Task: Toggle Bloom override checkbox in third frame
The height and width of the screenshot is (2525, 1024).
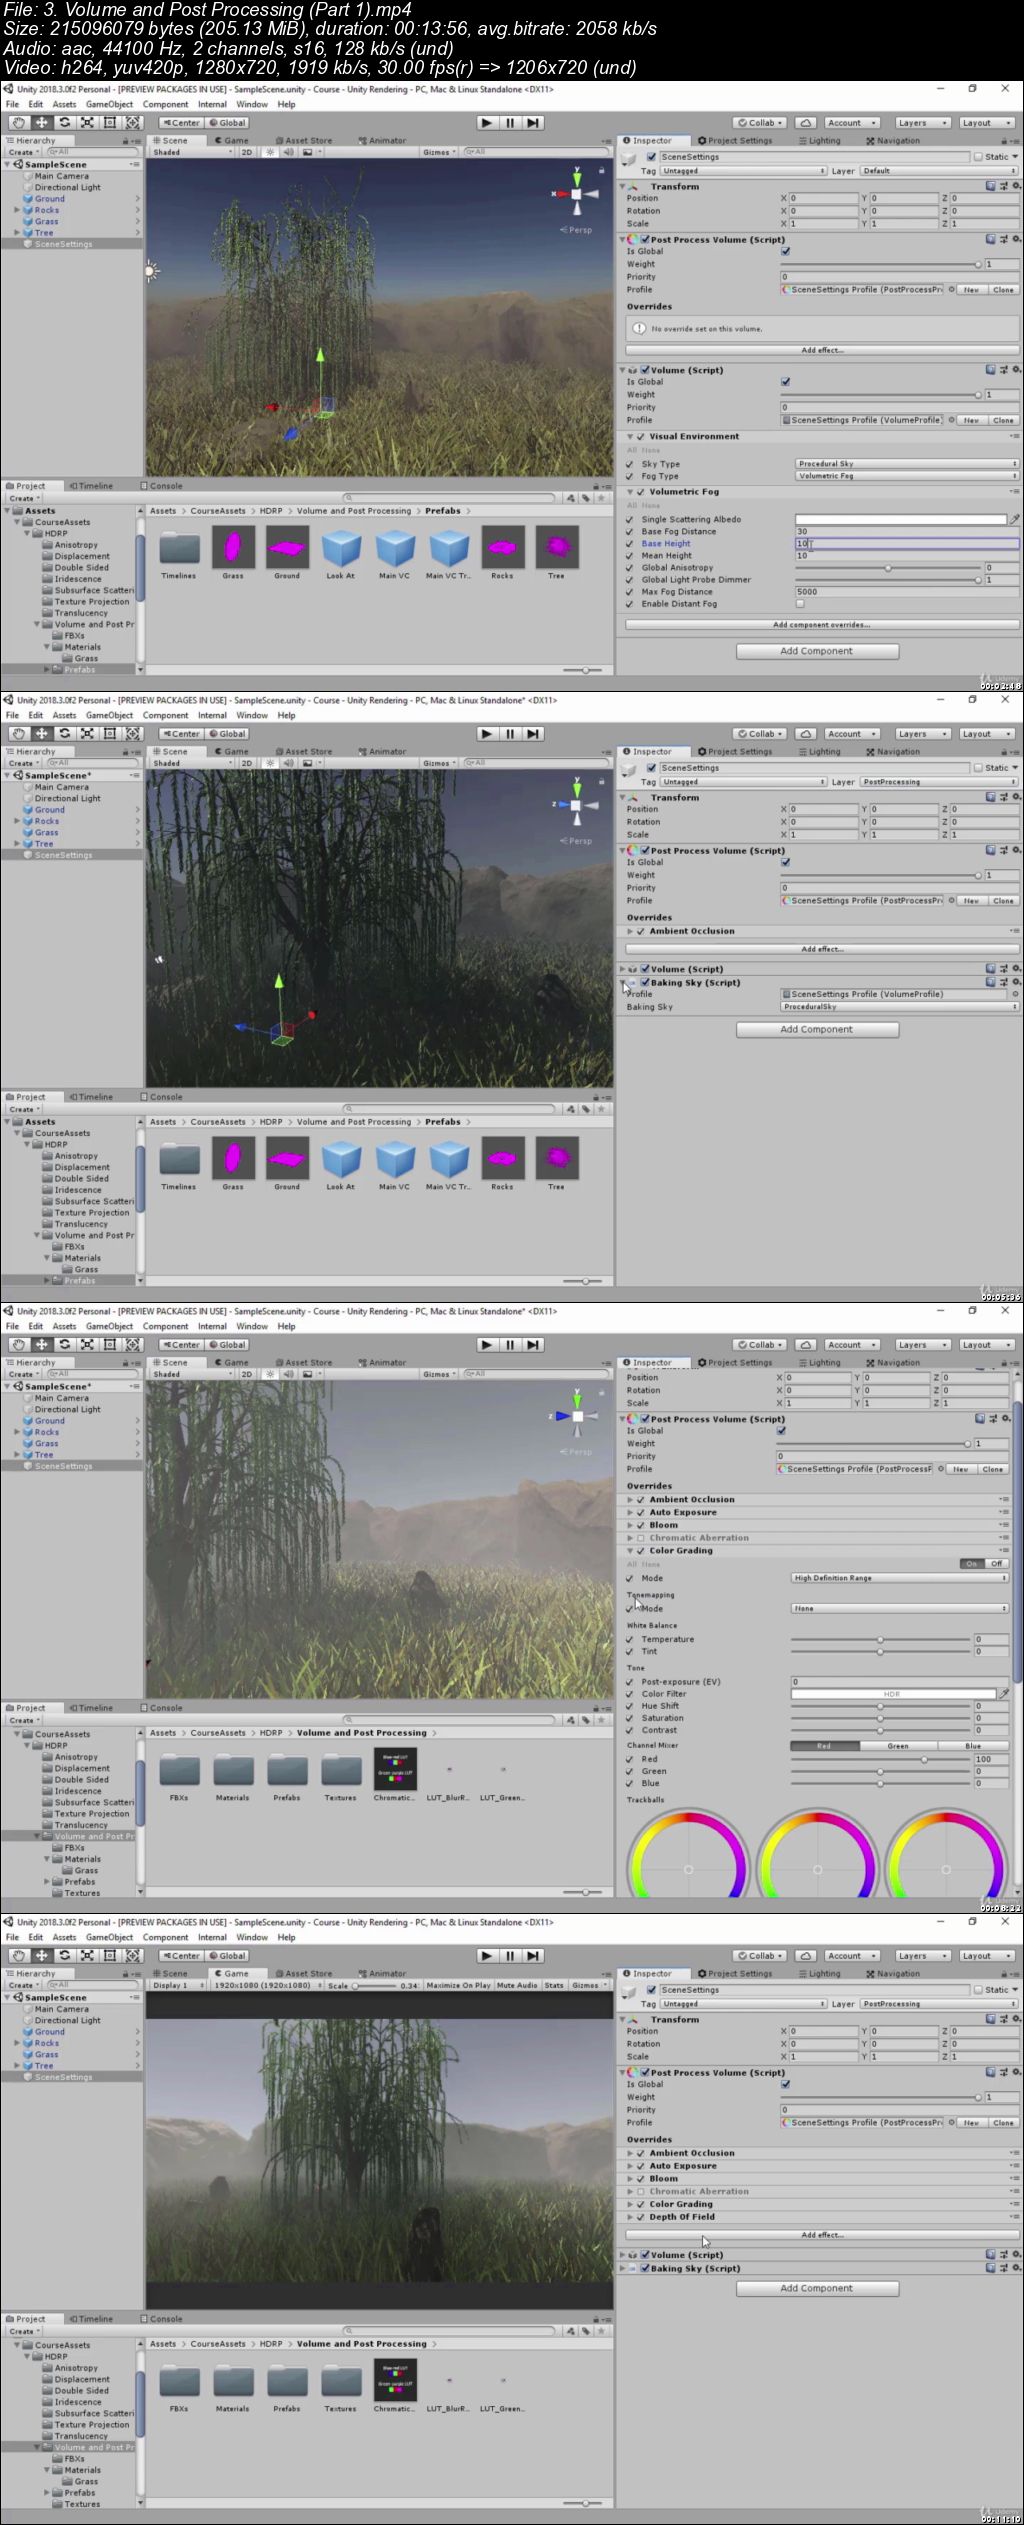Action: (640, 1525)
